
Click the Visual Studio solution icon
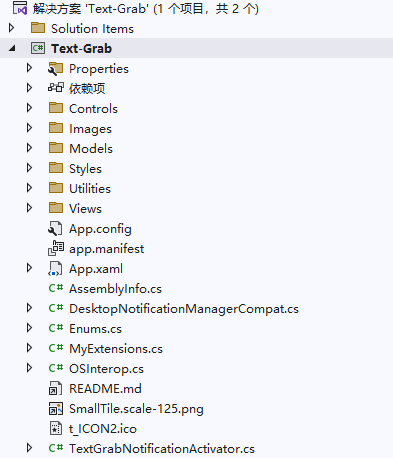pyautogui.click(x=20, y=8)
